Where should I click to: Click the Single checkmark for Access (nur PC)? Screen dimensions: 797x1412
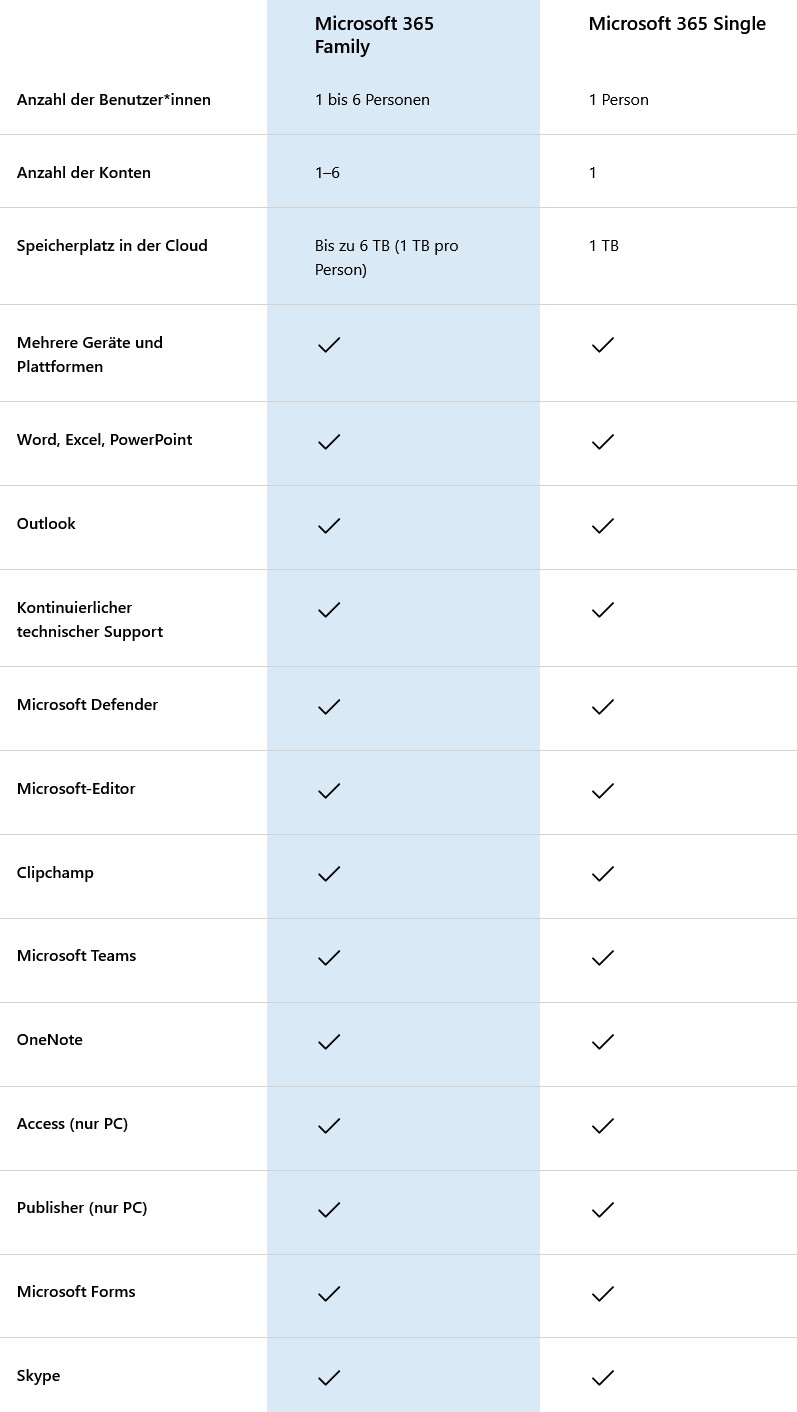pyautogui.click(x=602, y=1125)
